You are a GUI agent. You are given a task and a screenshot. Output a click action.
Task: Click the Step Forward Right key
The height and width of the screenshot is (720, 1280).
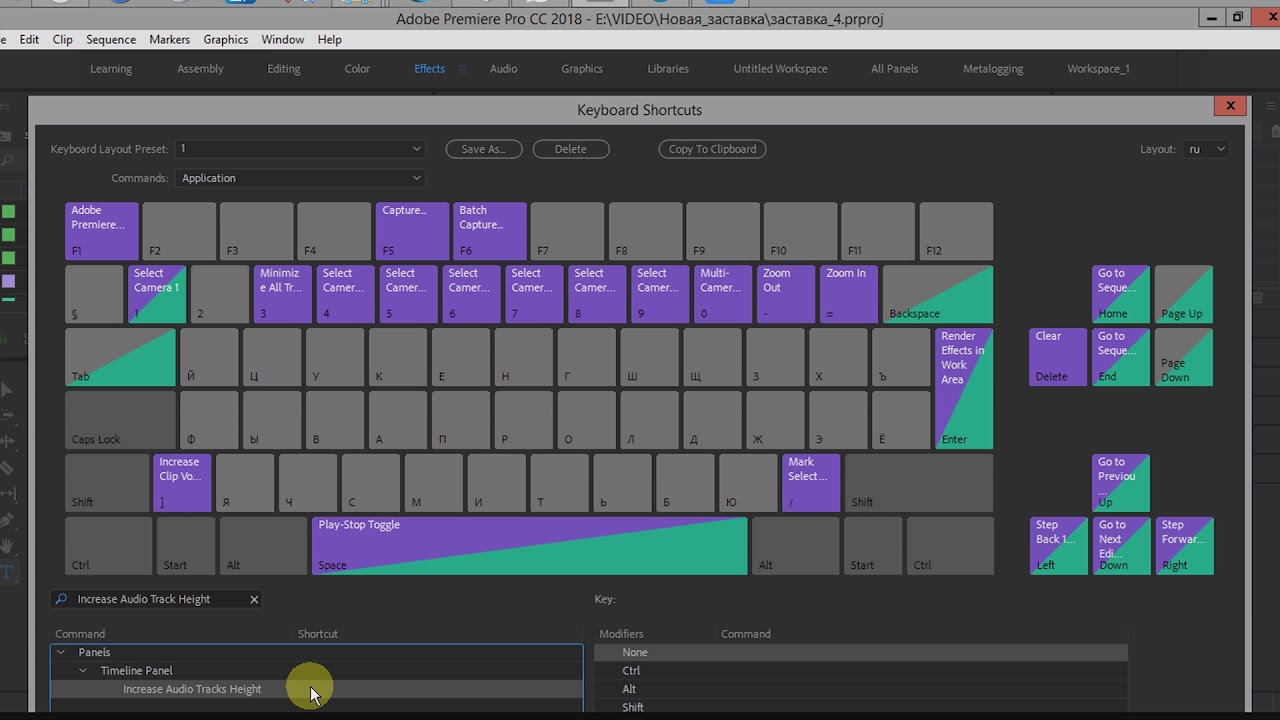1184,546
